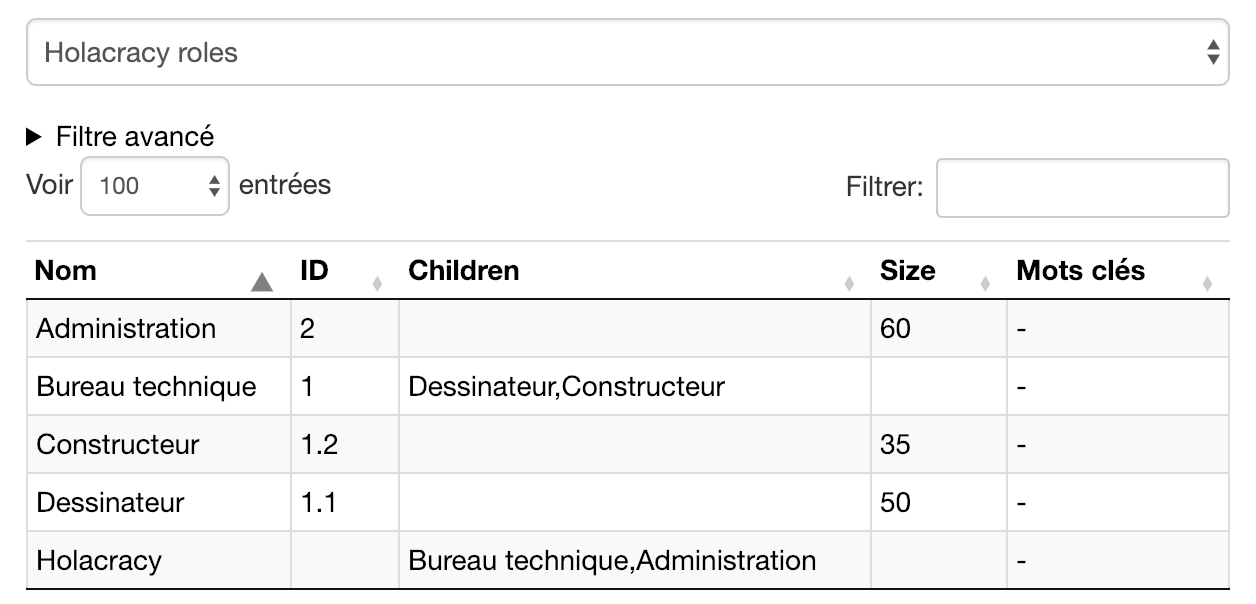The width and height of the screenshot is (1256, 604).
Task: Click the Children column header label
Action: 464,271
